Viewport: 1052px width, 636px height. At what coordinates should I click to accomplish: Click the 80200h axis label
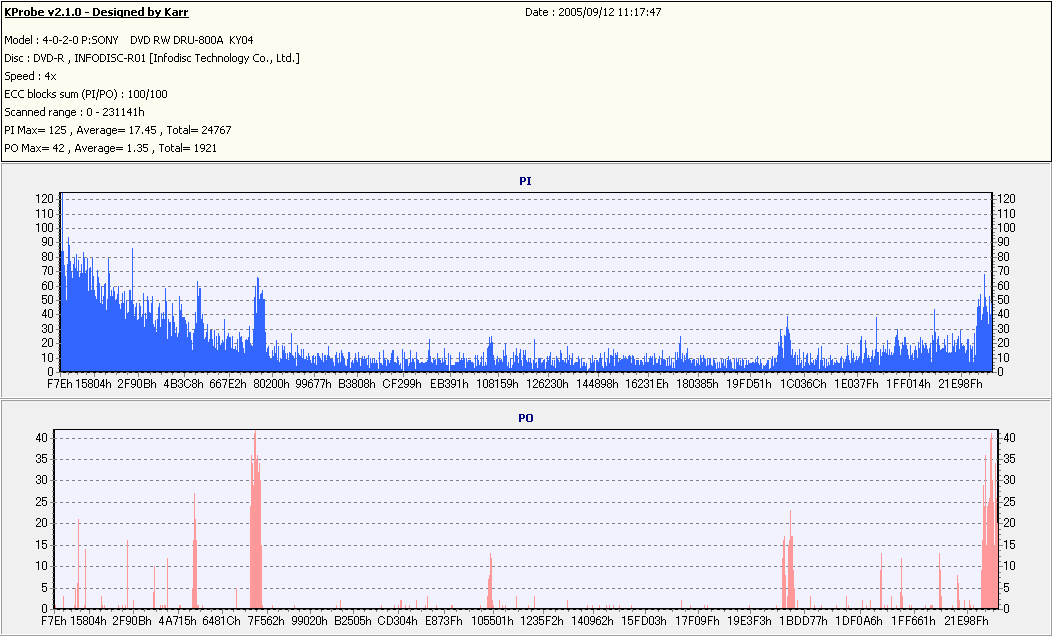point(271,384)
